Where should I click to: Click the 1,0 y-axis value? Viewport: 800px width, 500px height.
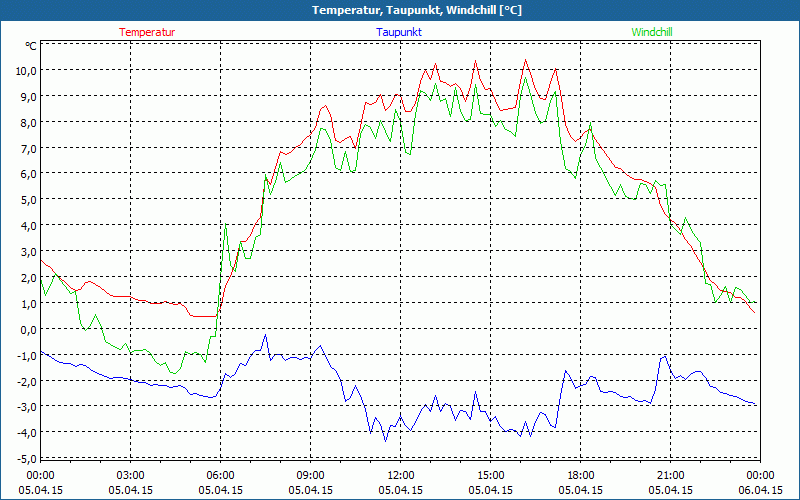tap(28, 304)
